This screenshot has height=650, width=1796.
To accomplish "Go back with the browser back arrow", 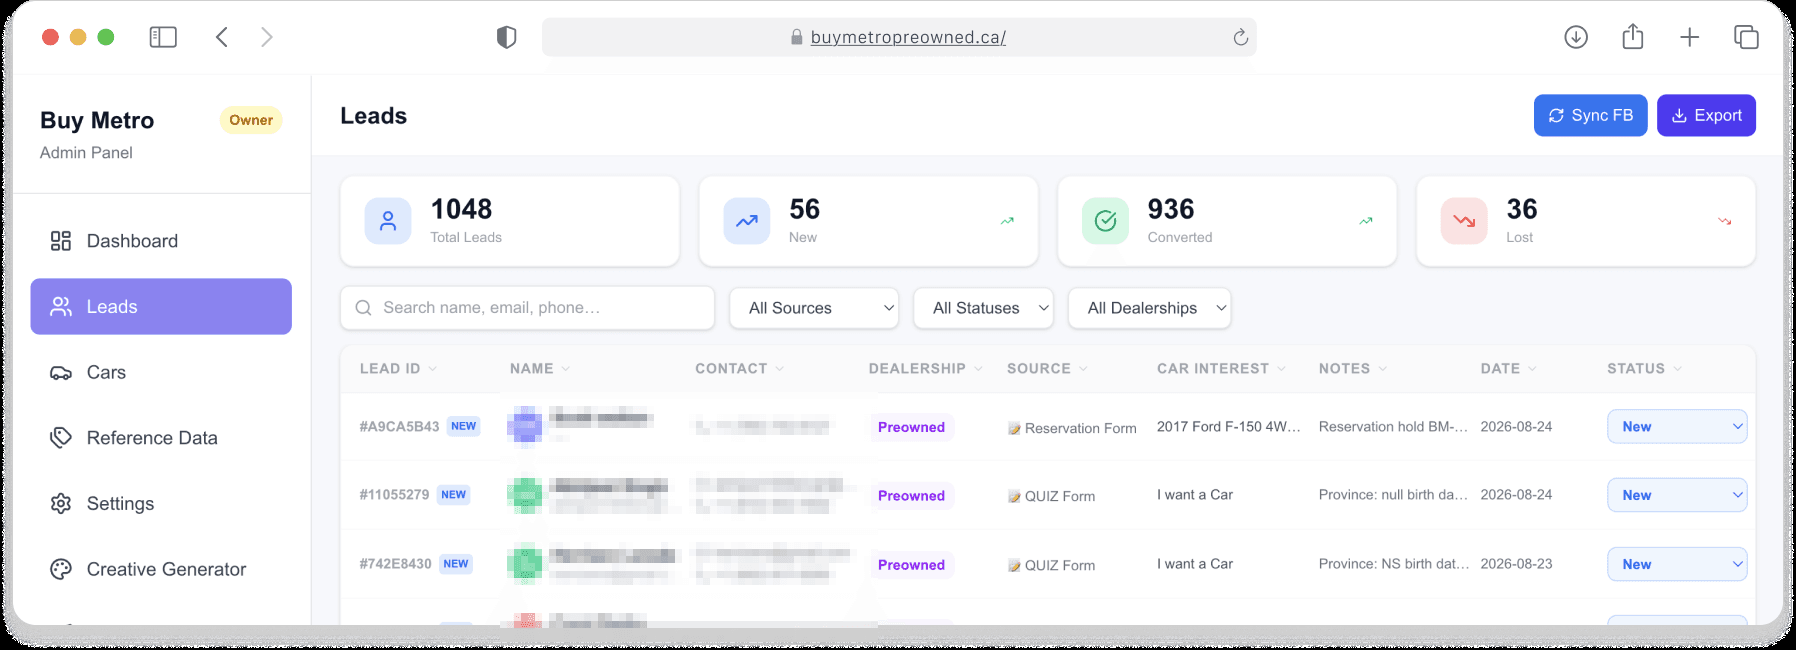I will 222,37.
